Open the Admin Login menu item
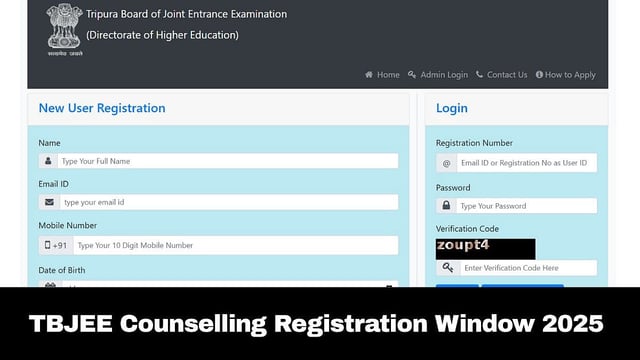Image resolution: width=640 pixels, height=360 pixels. coord(444,75)
